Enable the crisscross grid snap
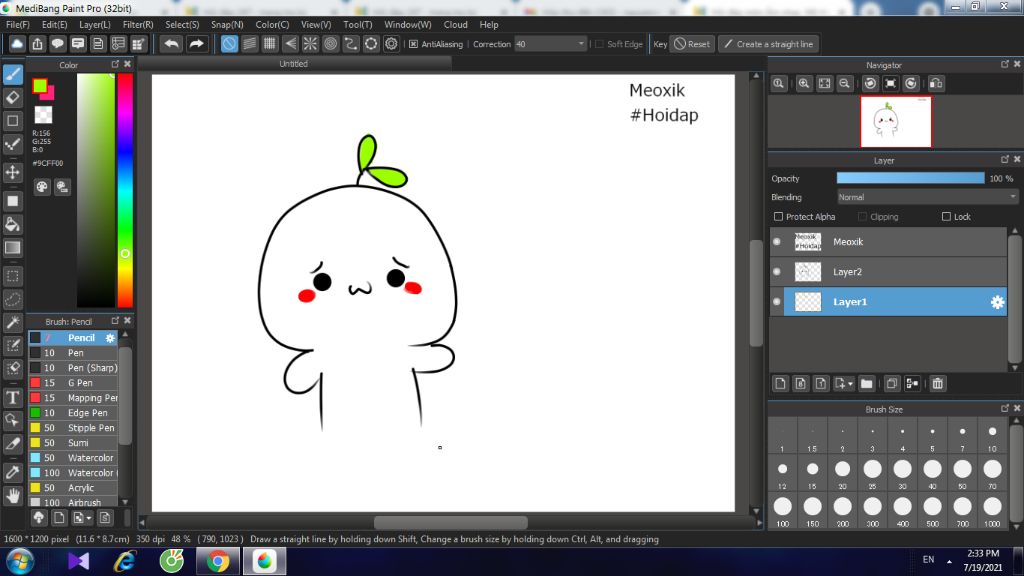 (270, 44)
